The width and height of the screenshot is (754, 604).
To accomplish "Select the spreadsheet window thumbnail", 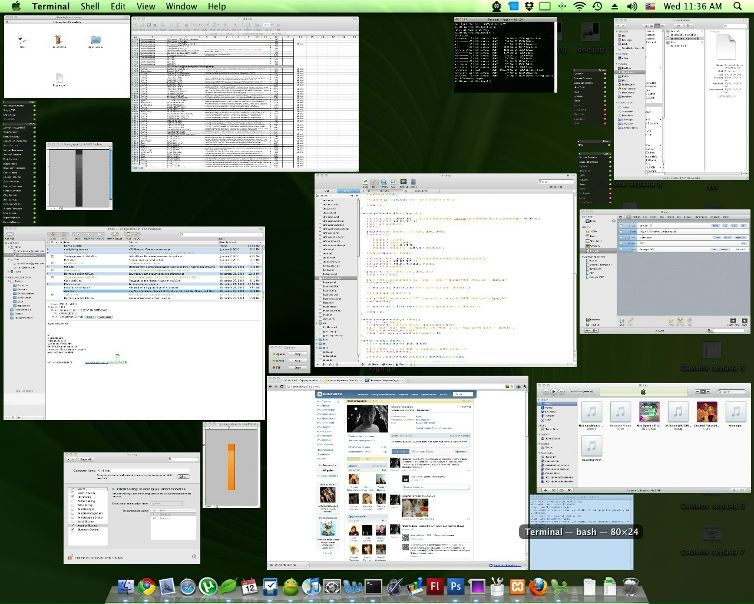I will tap(245, 93).
